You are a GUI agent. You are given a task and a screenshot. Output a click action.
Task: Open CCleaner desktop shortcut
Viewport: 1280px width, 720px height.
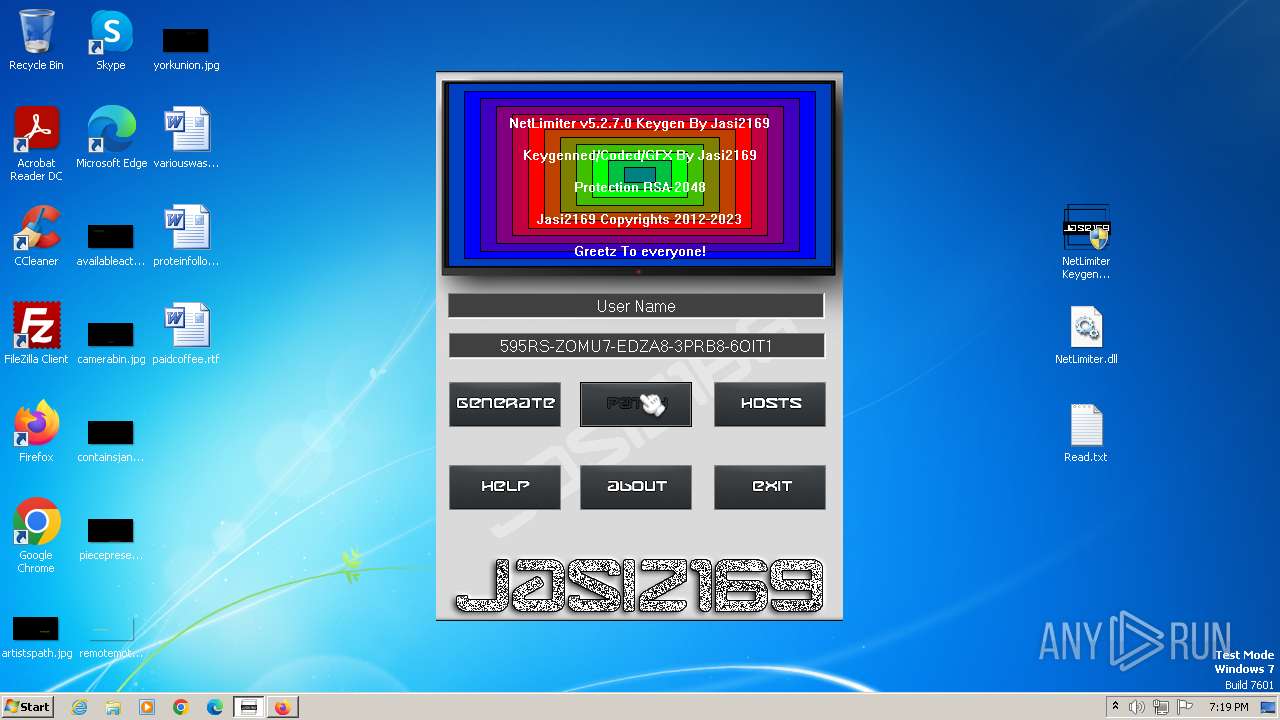click(36, 236)
